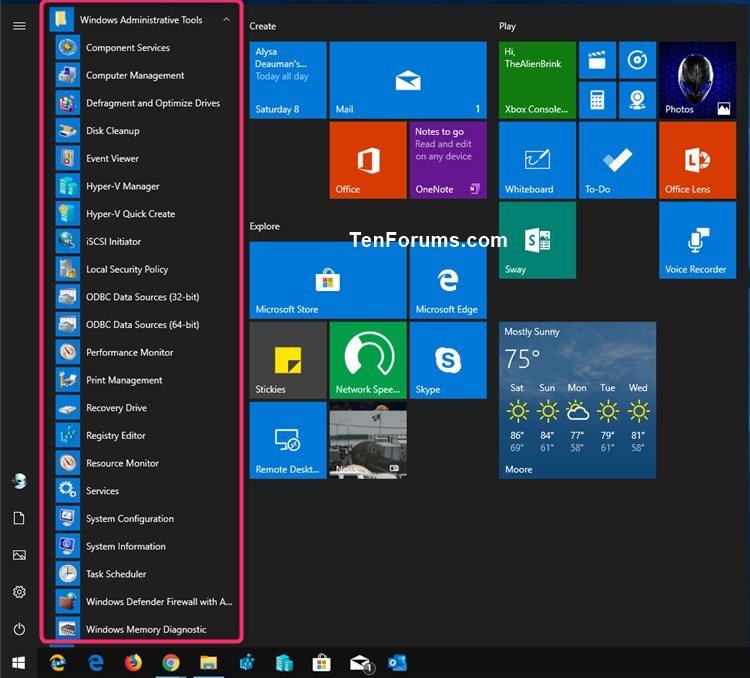Launch the Microsoft Edge tile

pyautogui.click(x=448, y=280)
